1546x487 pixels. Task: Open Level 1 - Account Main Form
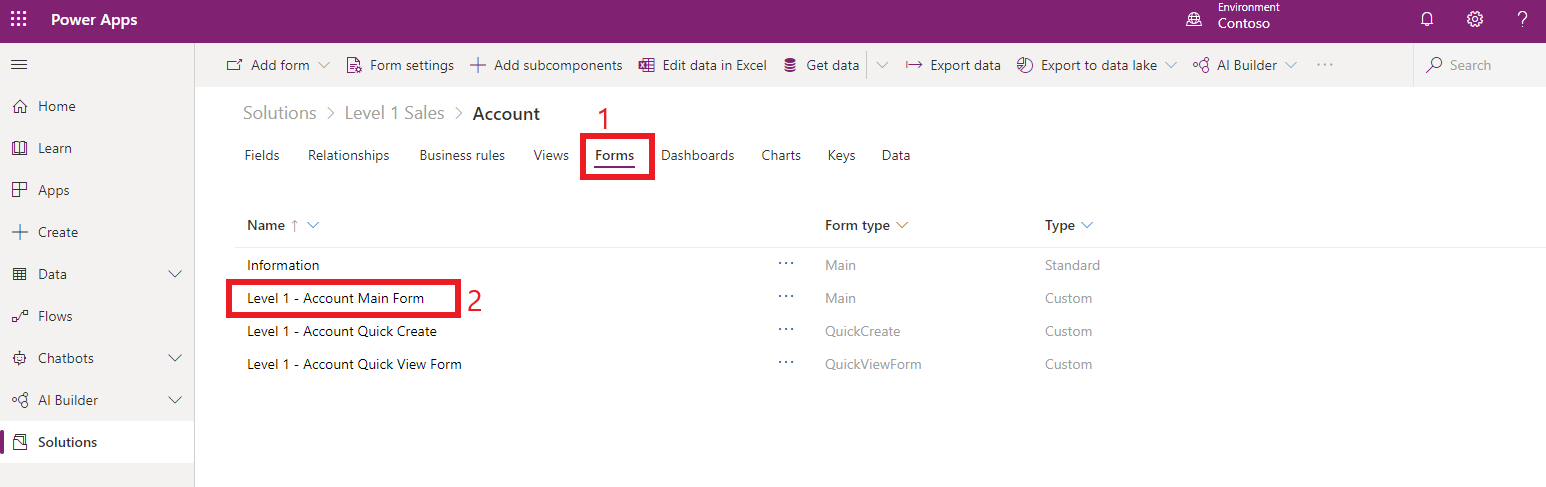(336, 298)
